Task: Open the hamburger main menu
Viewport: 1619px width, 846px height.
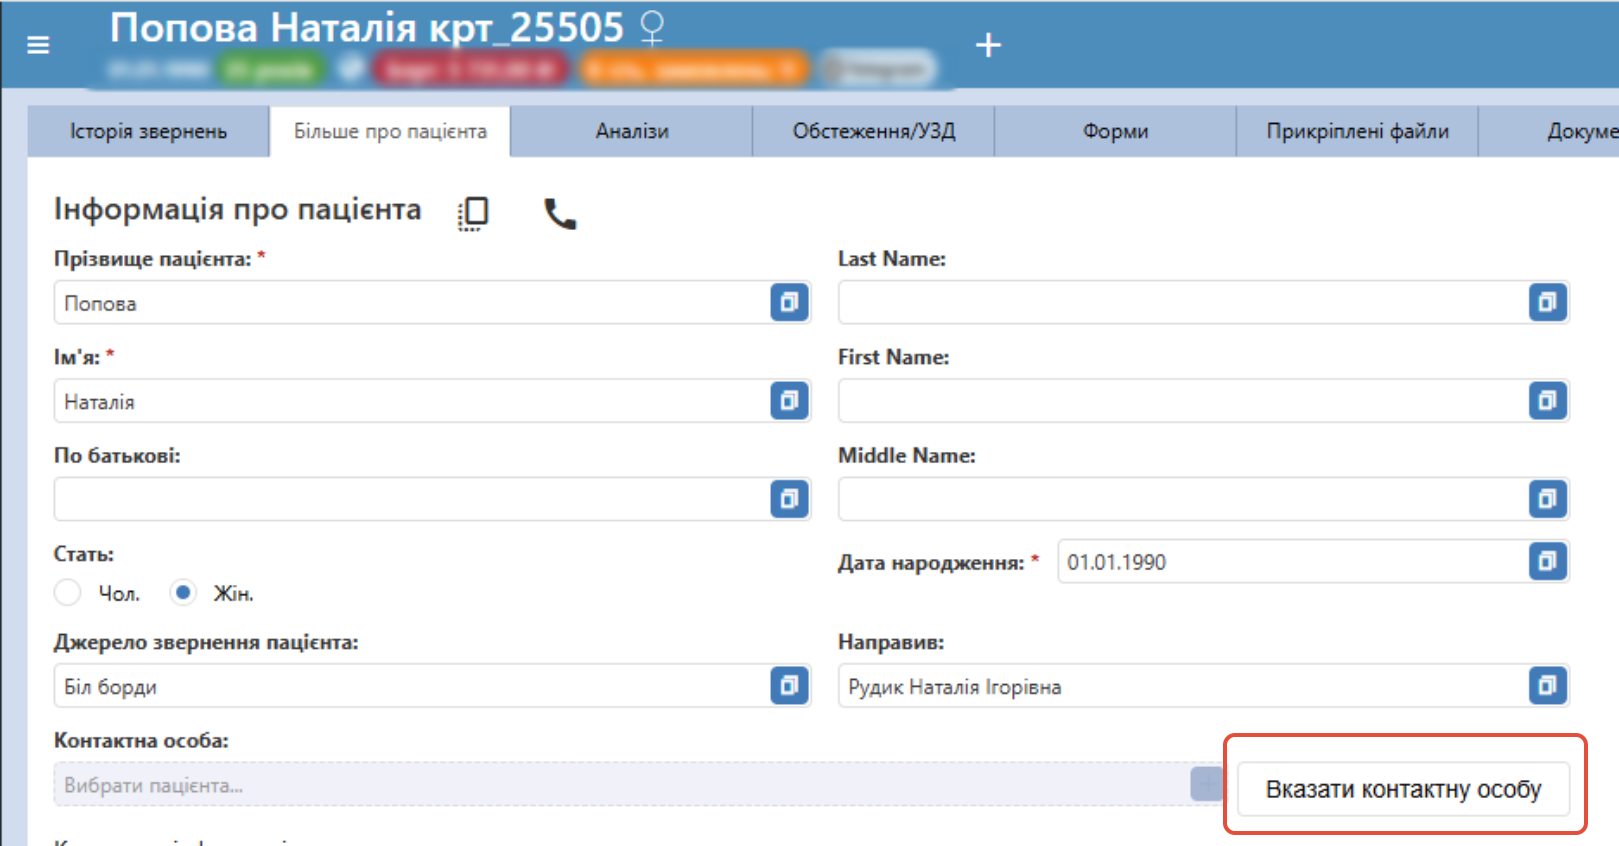Action: 38,45
